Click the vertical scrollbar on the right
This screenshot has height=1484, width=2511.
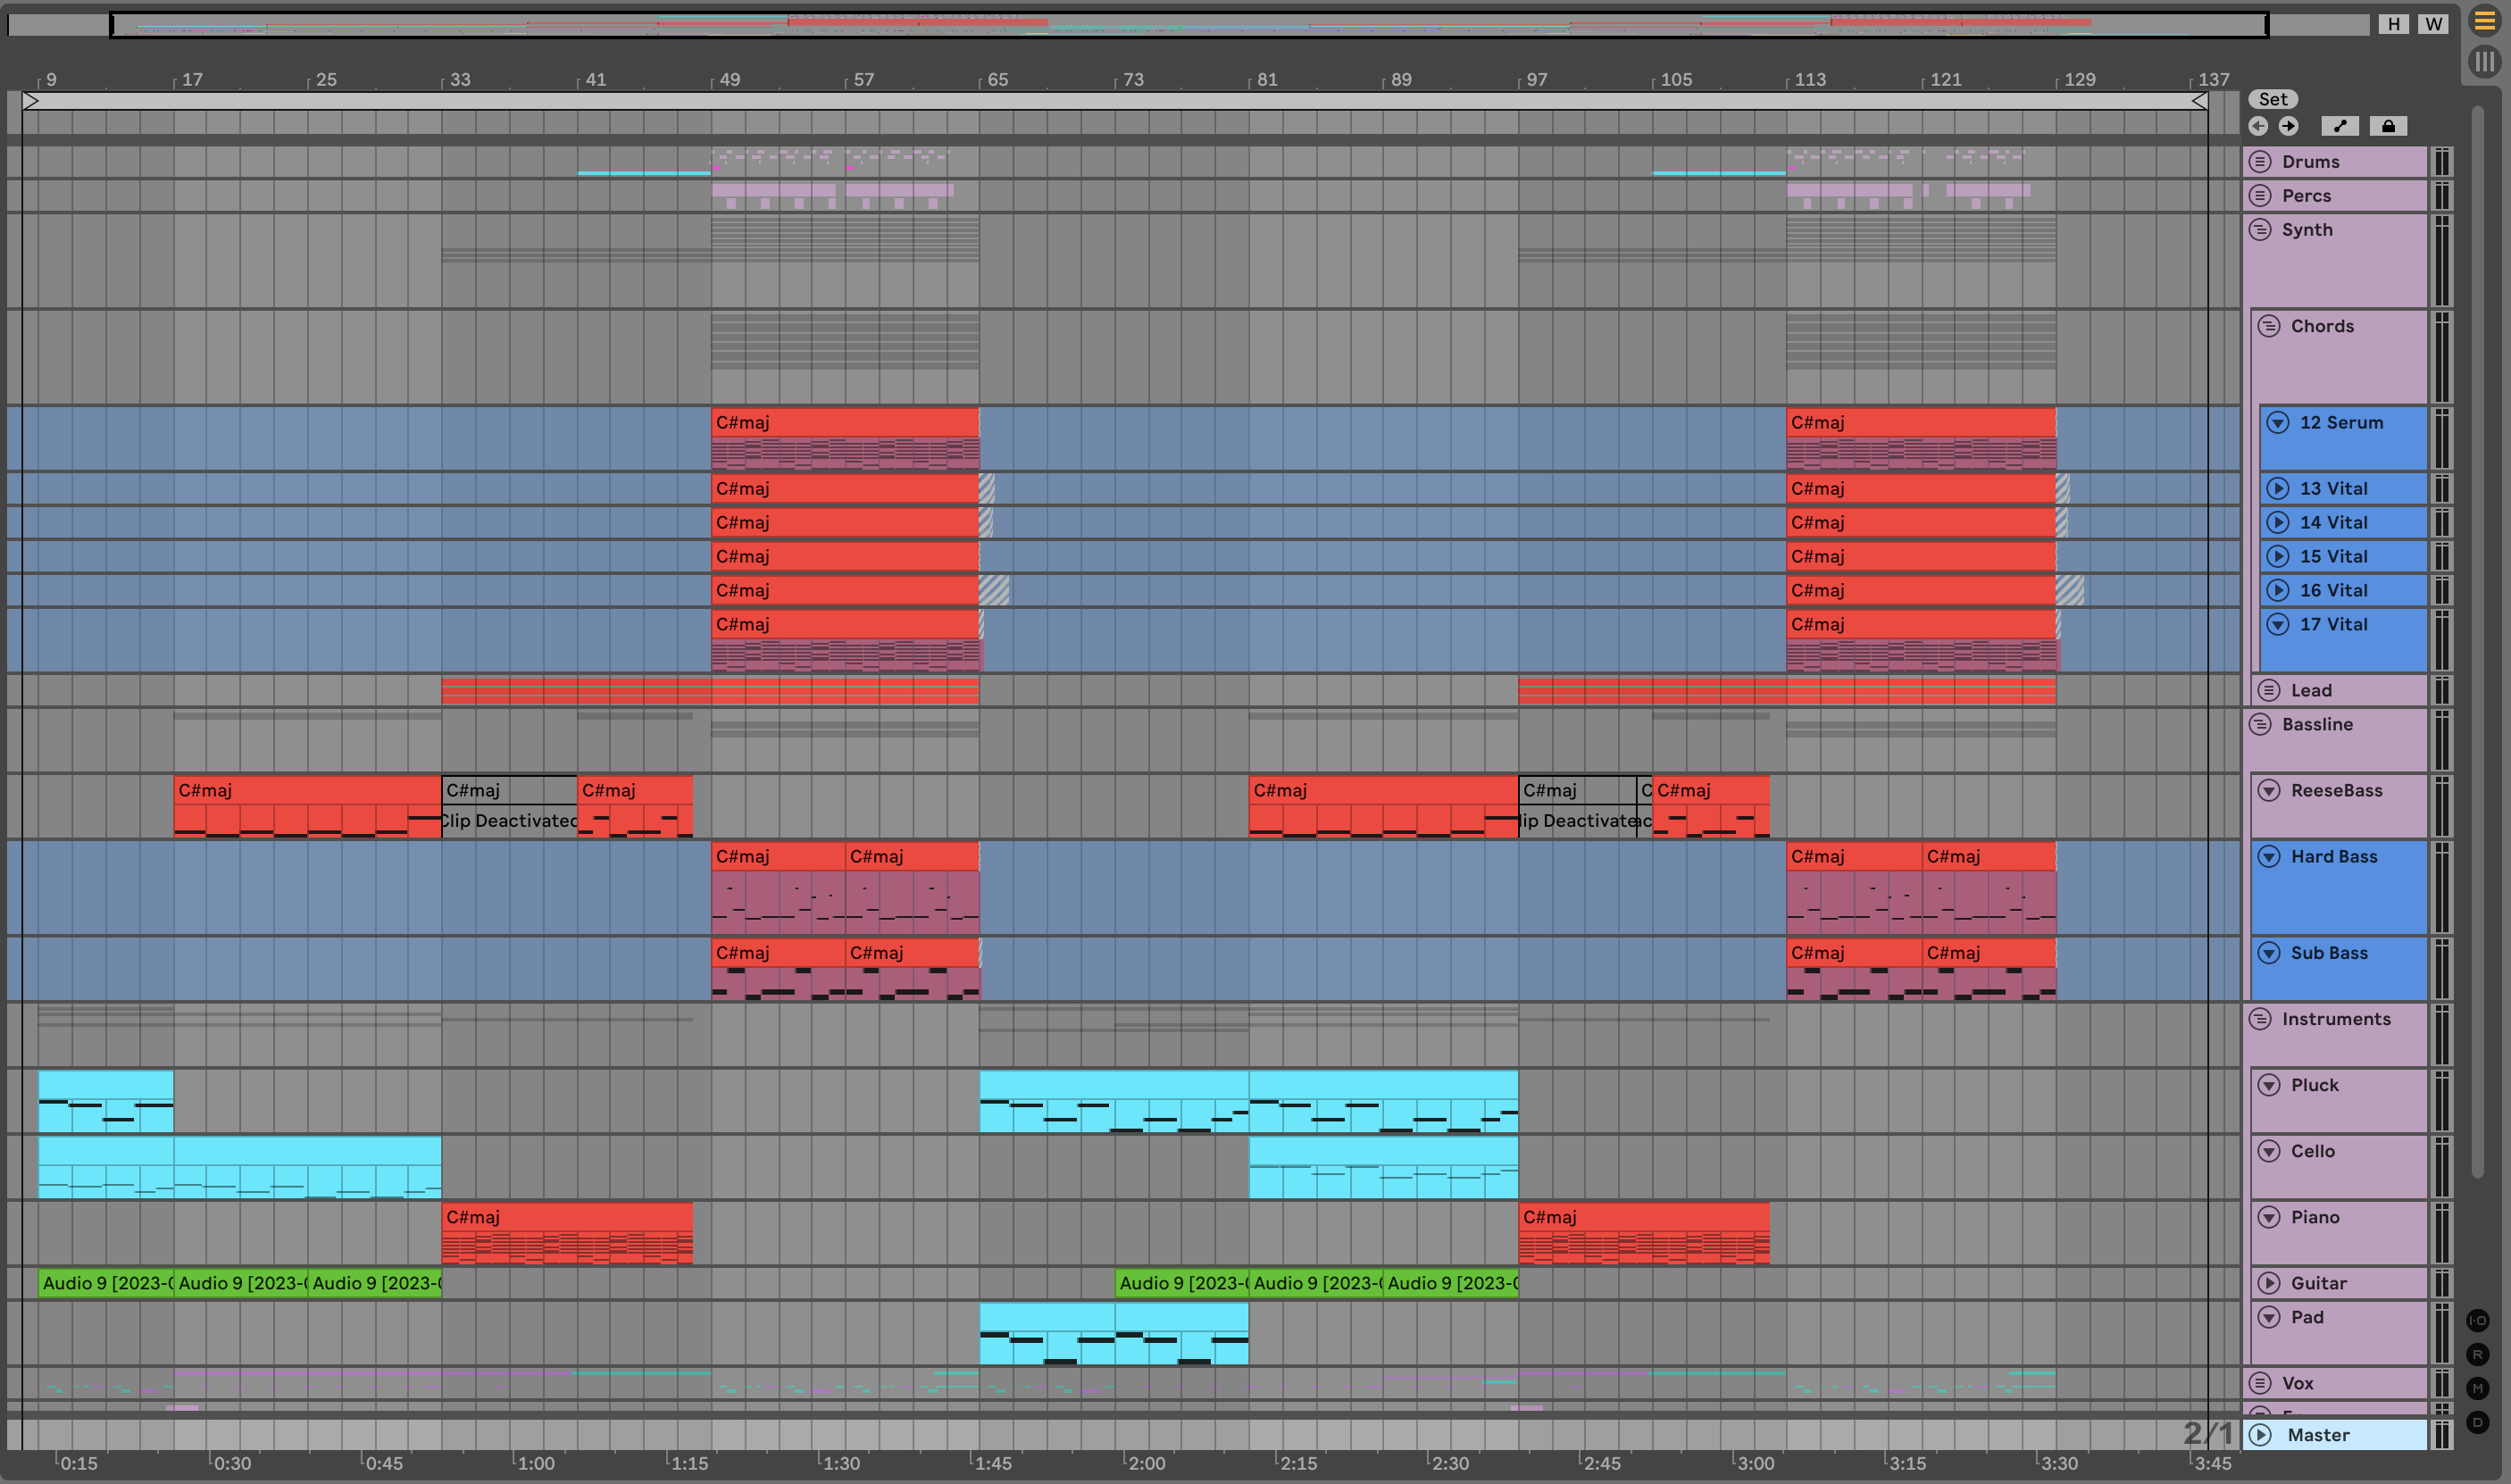pos(2478,640)
